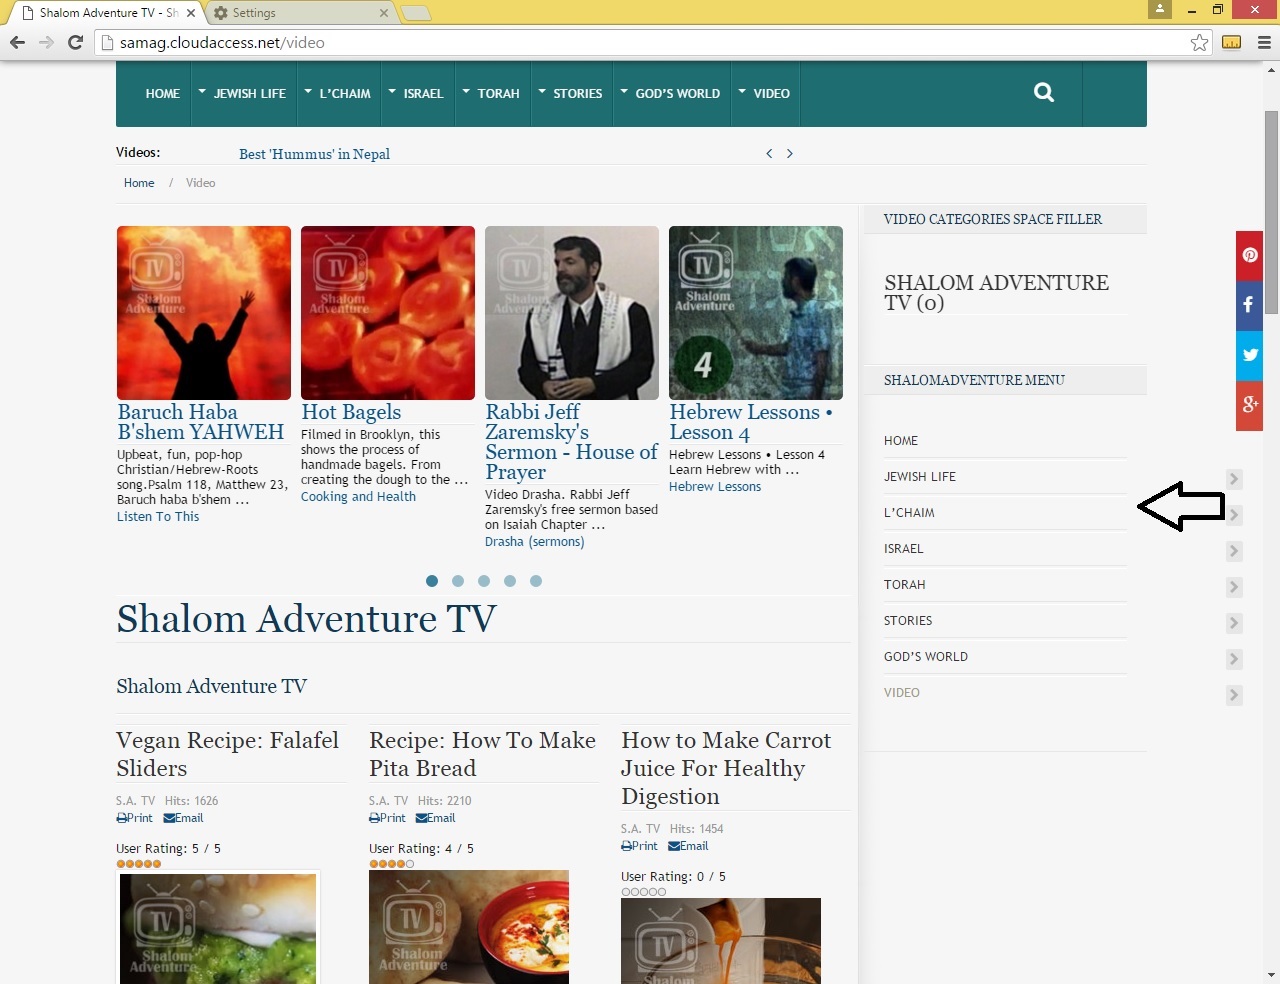Open site search magnifier icon
Screen dimensions: 1280x984
tap(1044, 92)
